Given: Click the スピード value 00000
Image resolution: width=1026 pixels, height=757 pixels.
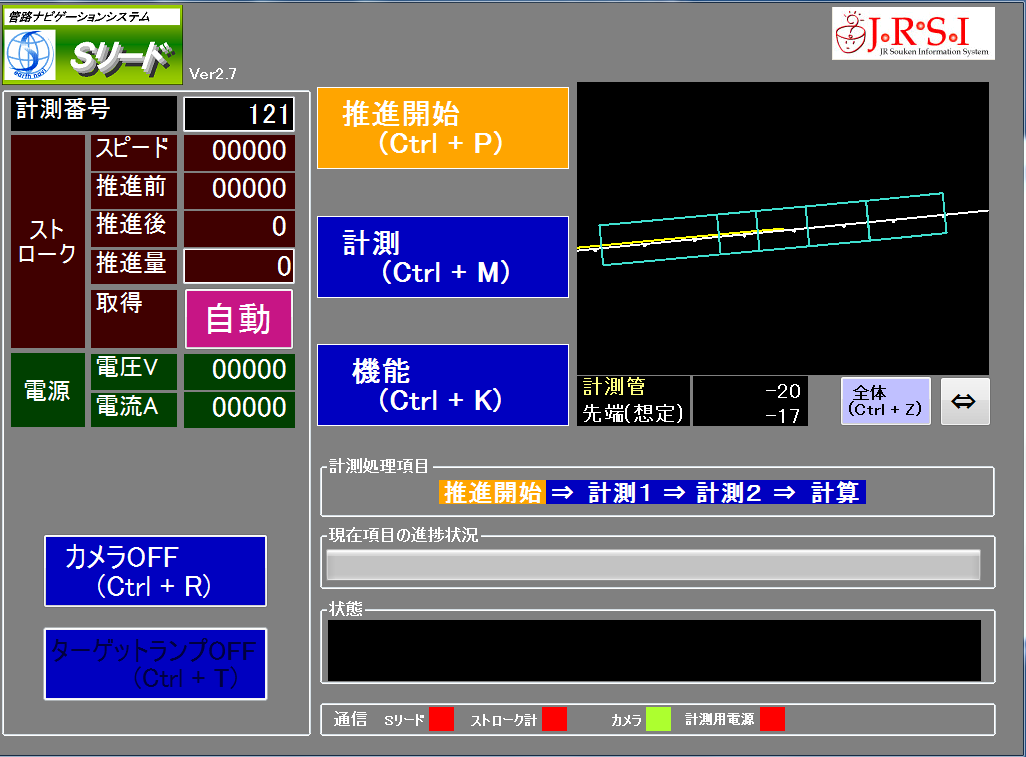Looking at the screenshot, I should (x=239, y=152).
